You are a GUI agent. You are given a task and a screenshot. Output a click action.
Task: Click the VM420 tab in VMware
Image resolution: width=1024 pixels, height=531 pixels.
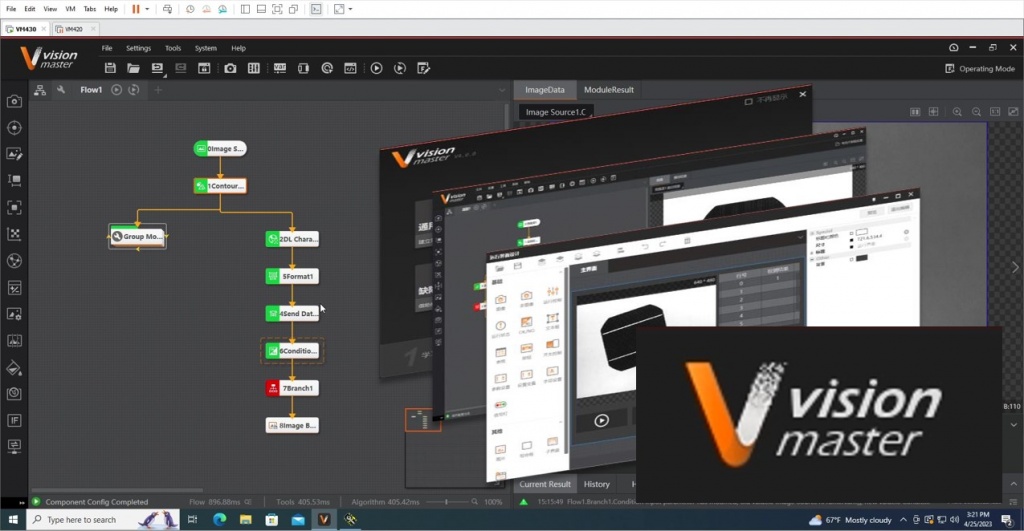[x=74, y=29]
